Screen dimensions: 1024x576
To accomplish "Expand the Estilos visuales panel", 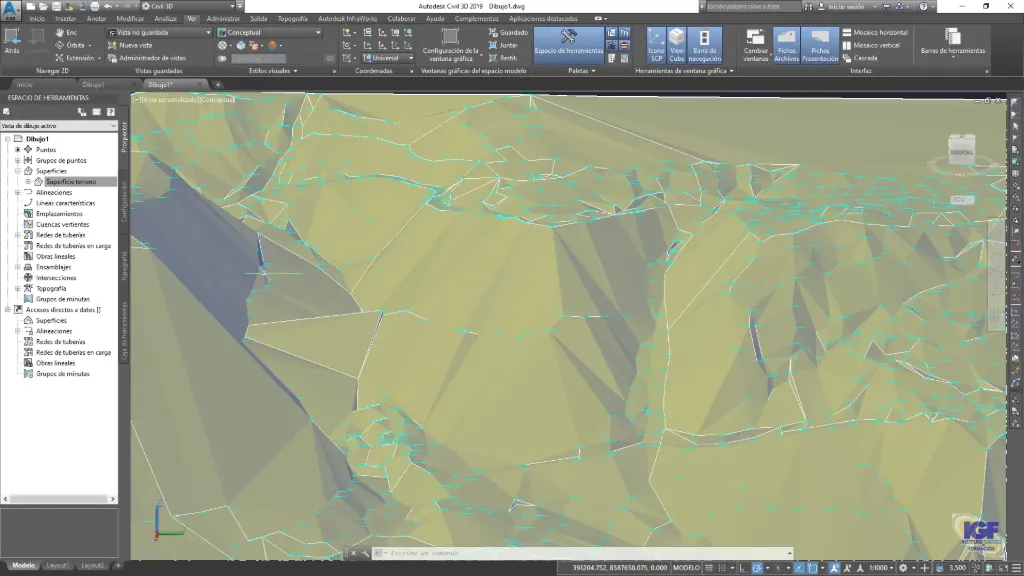I will [x=273, y=71].
